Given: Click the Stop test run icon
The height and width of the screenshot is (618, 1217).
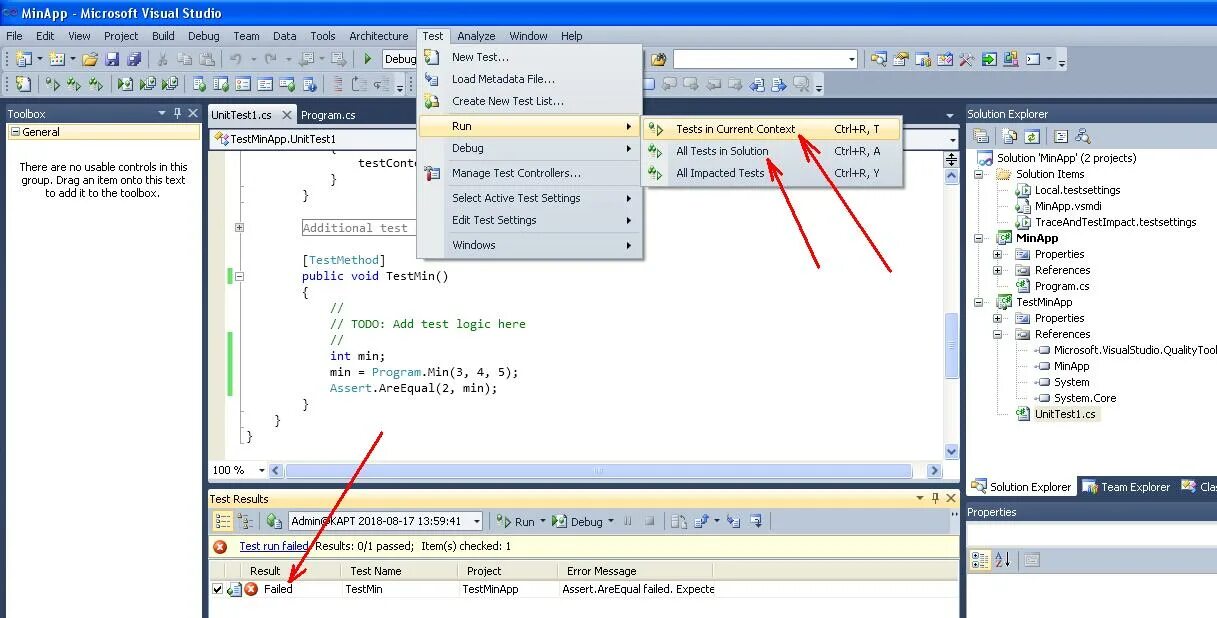Looking at the screenshot, I should 649,521.
